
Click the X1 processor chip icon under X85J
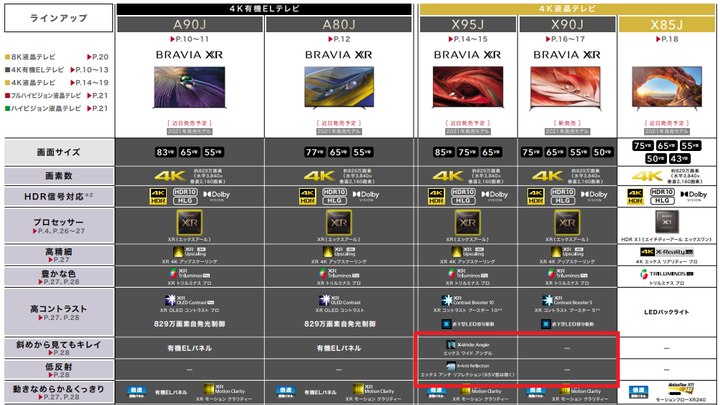[x=667, y=222]
